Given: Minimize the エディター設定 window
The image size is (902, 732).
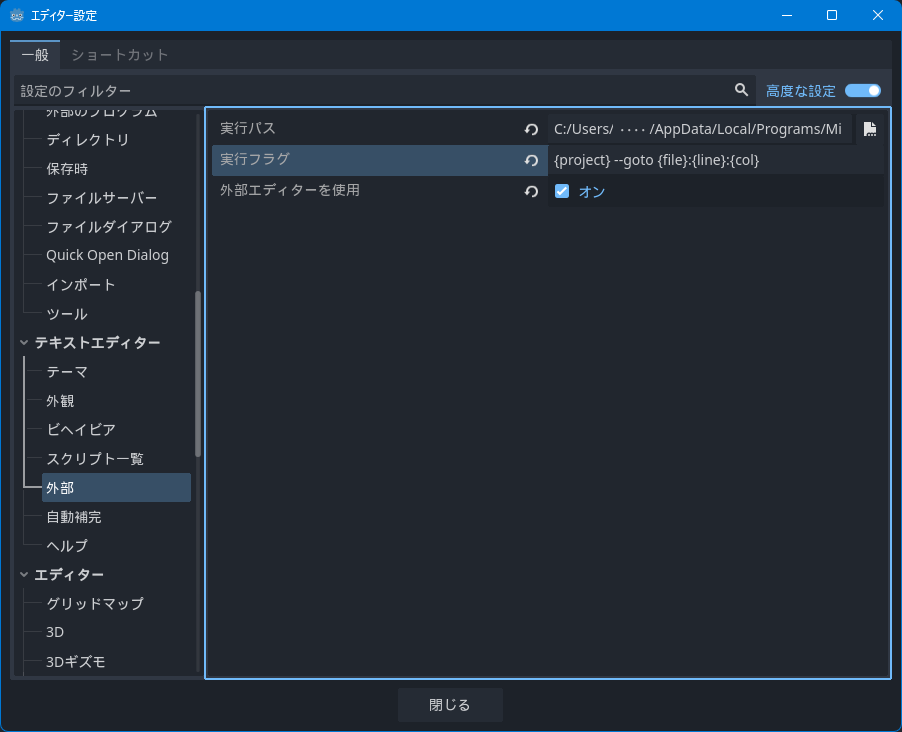Looking at the screenshot, I should coord(787,16).
